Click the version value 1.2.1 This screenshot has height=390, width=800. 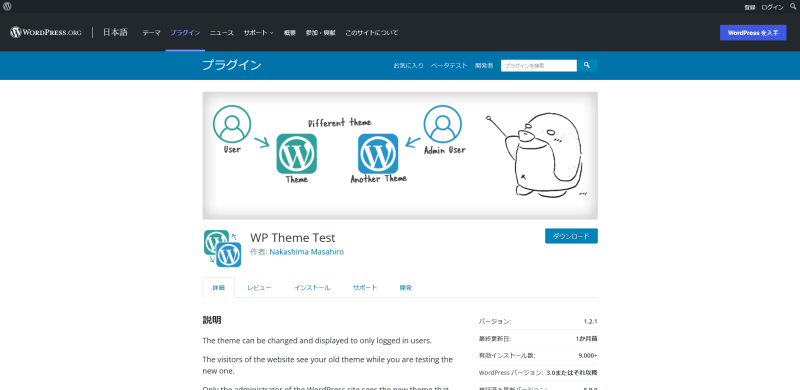(590, 322)
